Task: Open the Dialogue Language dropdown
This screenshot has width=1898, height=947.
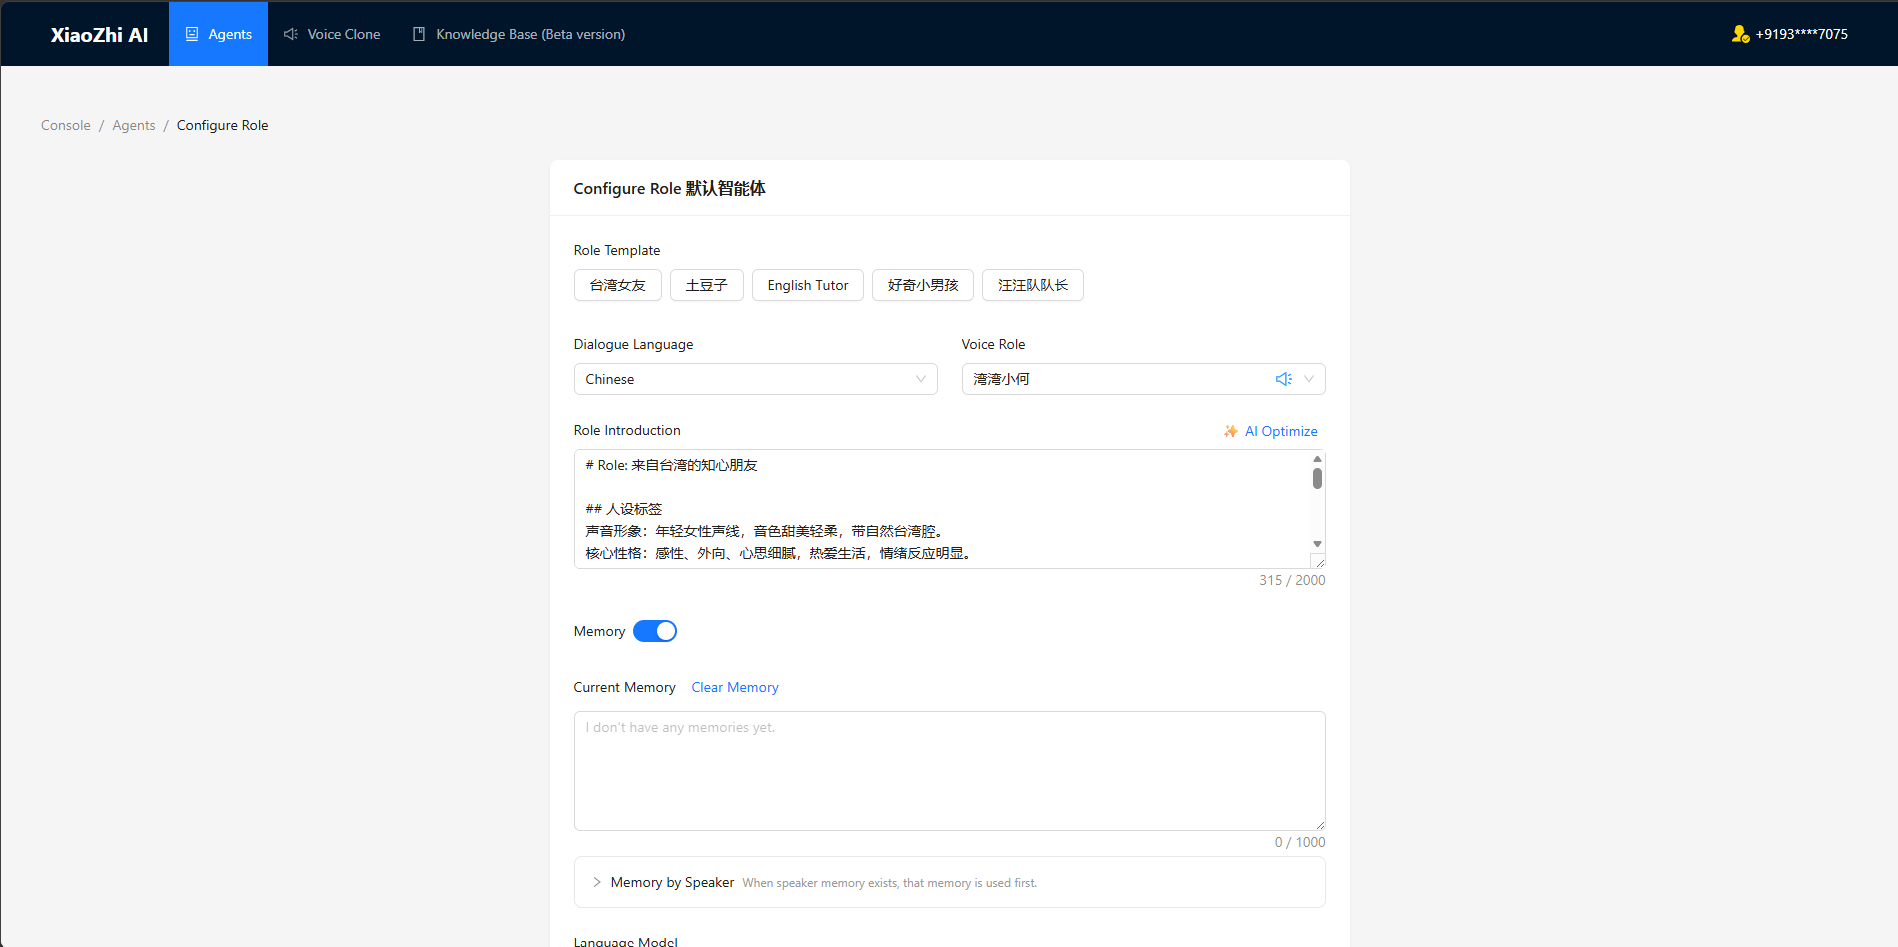Action: pos(756,379)
